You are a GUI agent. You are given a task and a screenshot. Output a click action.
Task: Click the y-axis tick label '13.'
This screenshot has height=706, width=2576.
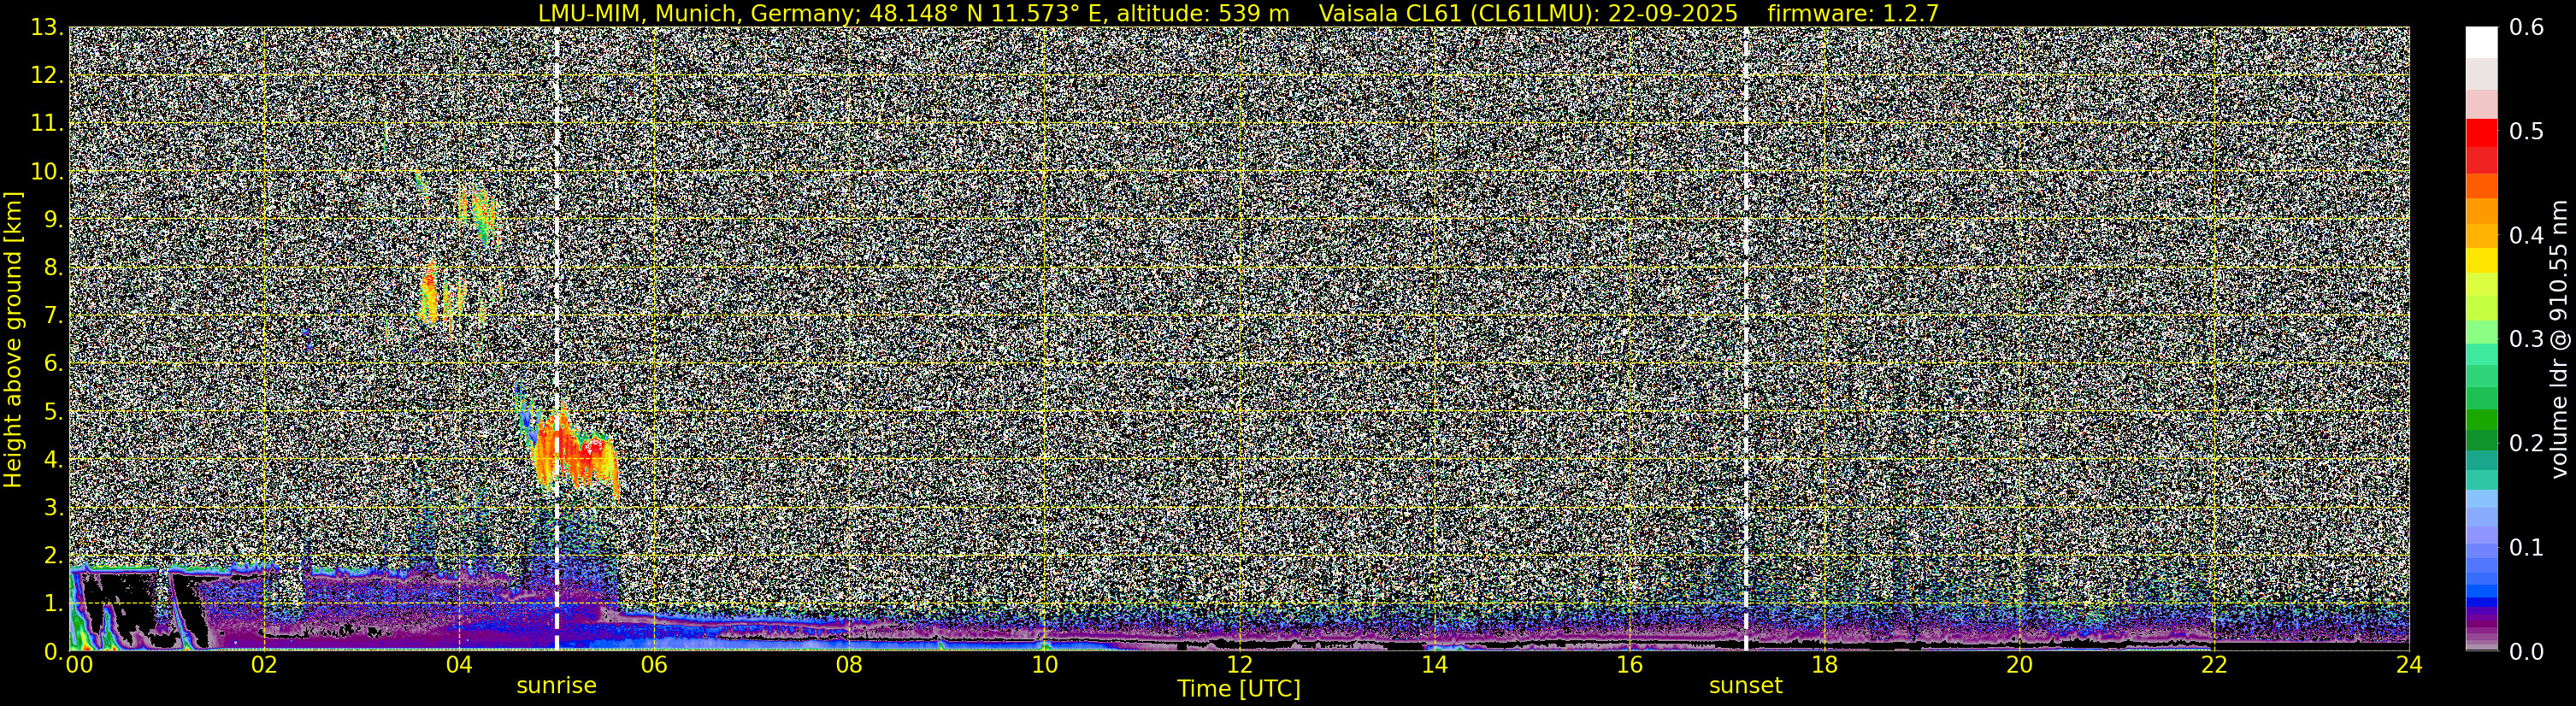[x=47, y=28]
